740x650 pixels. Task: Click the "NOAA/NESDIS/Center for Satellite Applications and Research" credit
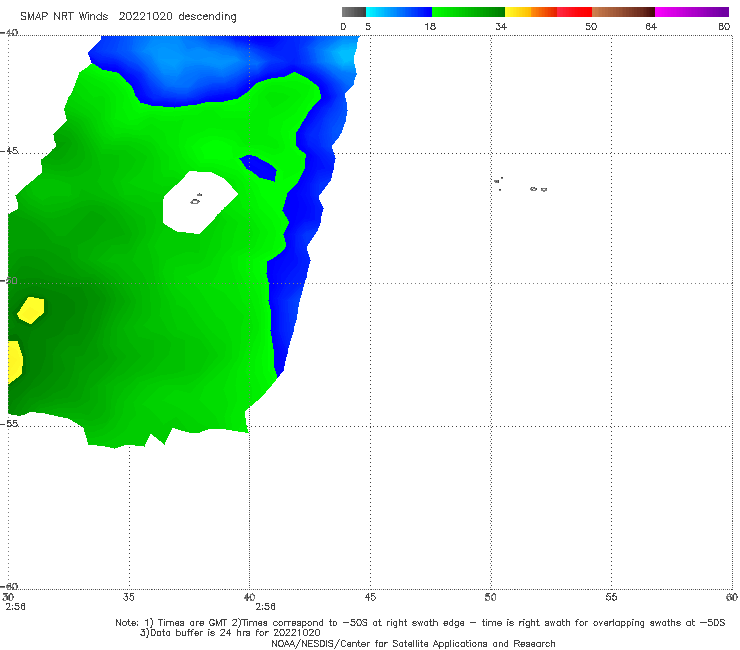point(413,644)
